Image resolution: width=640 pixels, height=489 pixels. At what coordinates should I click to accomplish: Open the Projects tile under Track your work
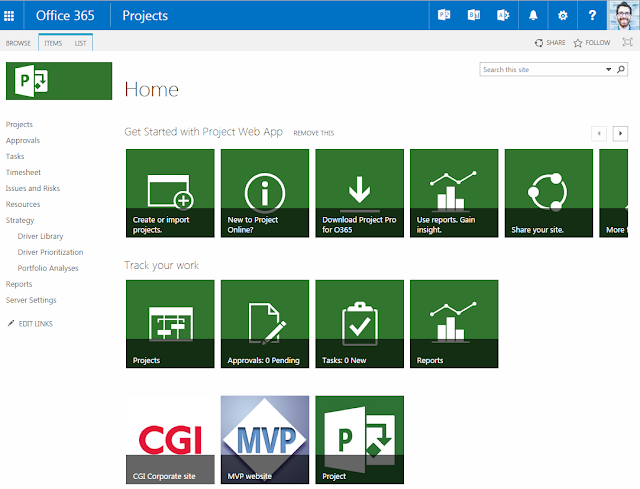(170, 324)
